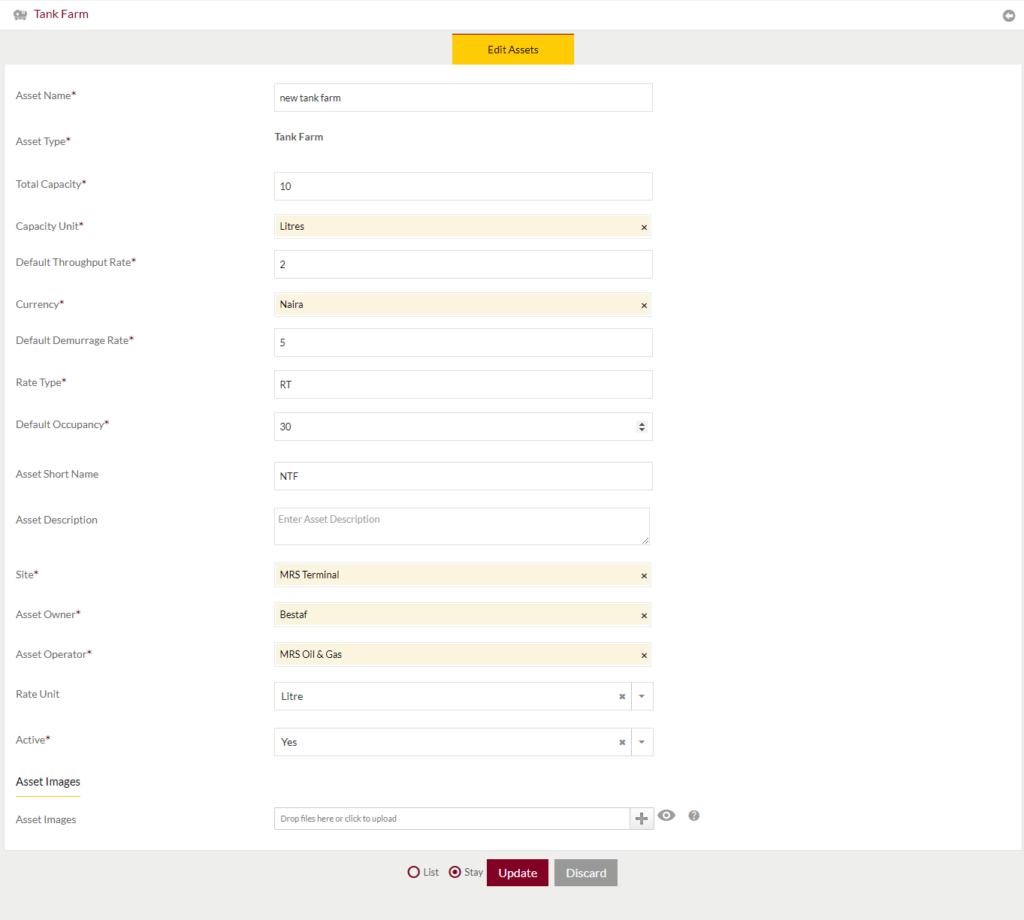This screenshot has width=1024, height=920.
Task: Click the plus icon to add asset images
Action: 641,818
